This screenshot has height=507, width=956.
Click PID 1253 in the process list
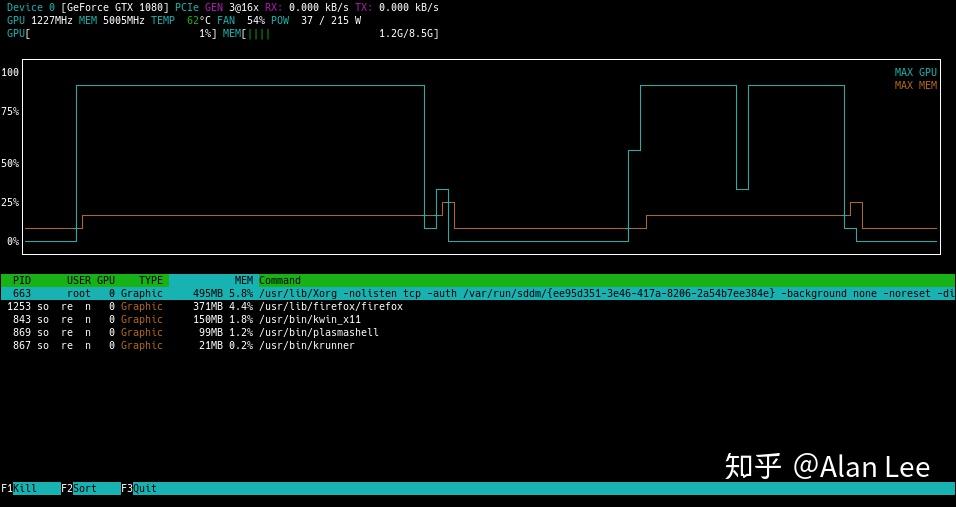tap(19, 307)
